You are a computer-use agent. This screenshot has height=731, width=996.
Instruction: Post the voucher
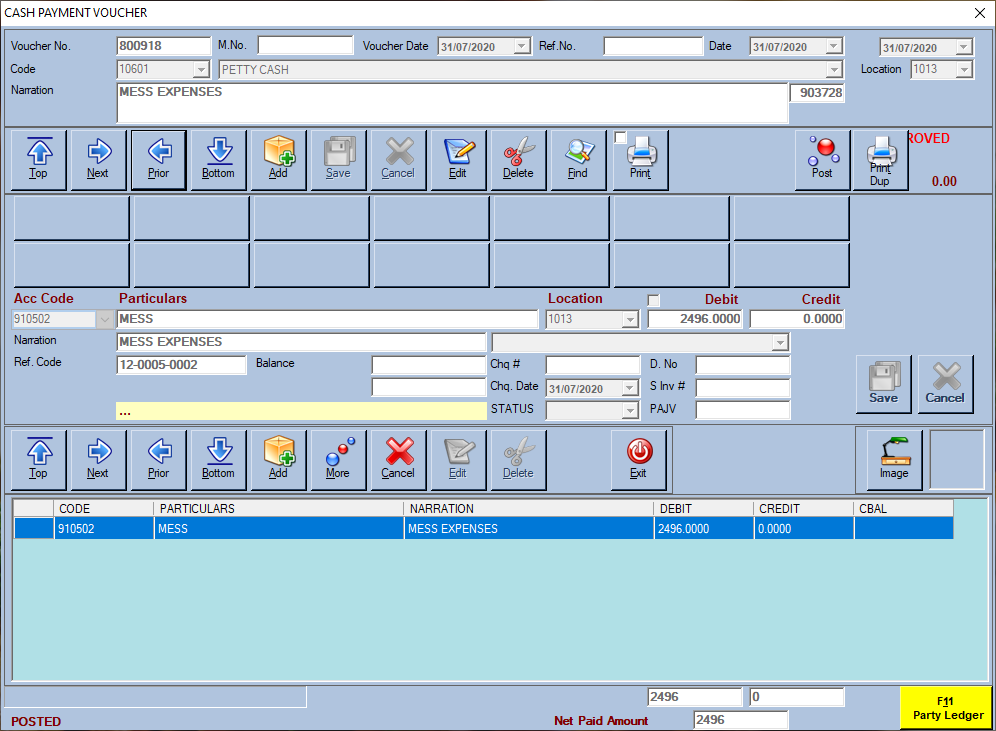823,160
